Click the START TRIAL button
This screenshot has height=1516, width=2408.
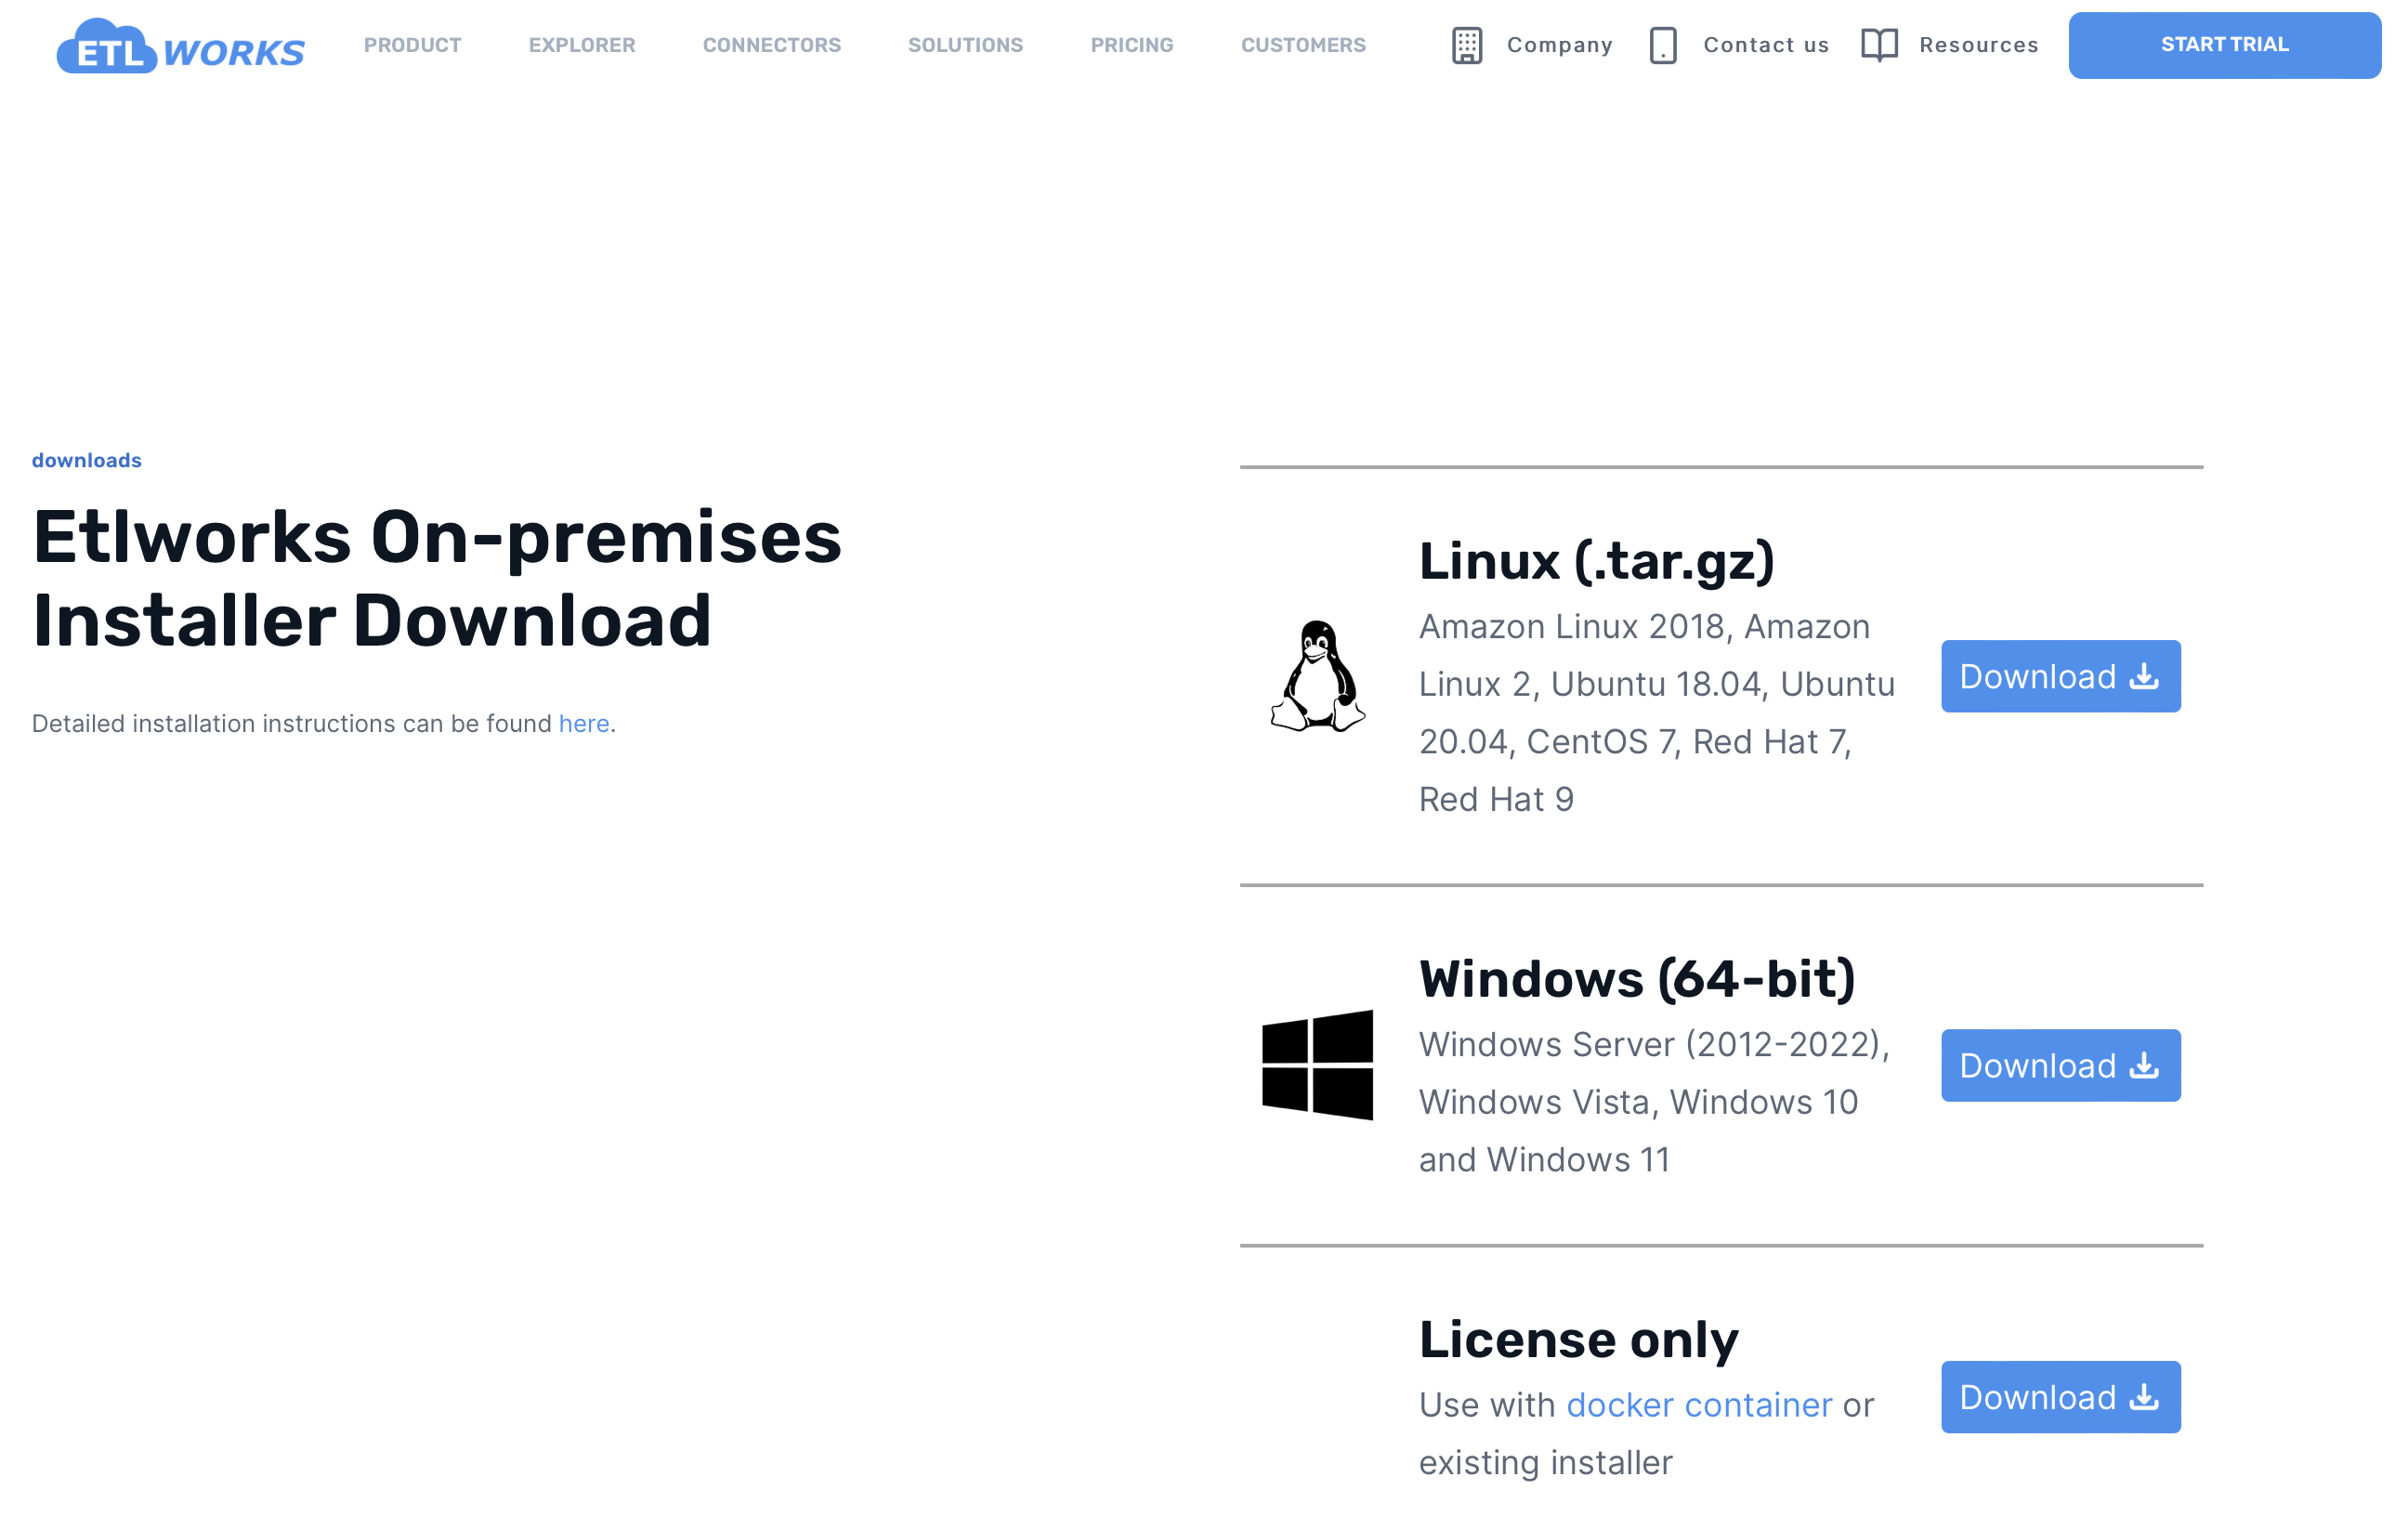pos(2227,42)
